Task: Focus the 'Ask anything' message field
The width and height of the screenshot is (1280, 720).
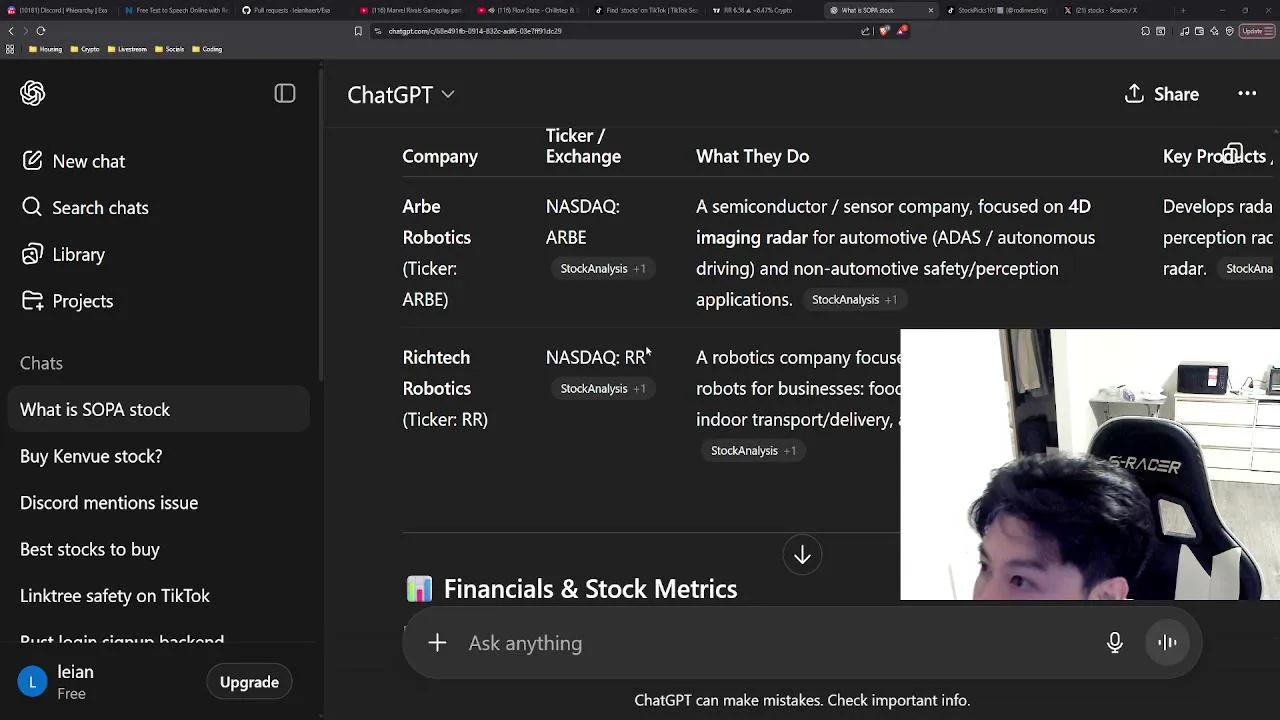Action: click(770, 643)
